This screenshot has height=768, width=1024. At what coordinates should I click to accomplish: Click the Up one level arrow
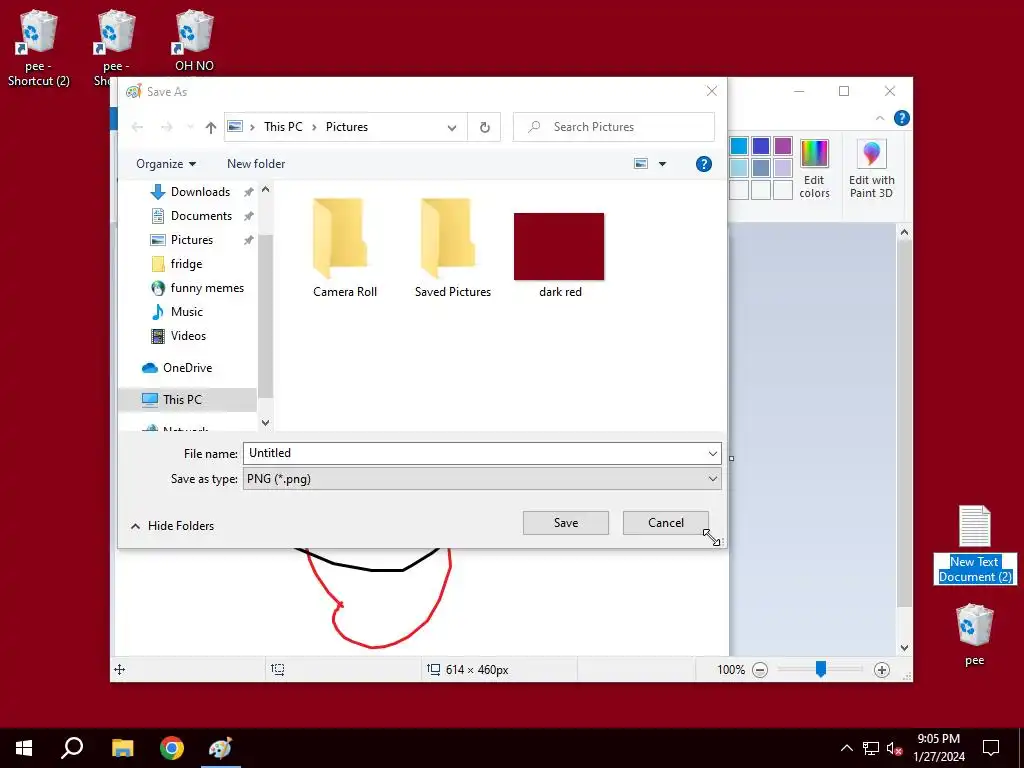tap(210, 127)
